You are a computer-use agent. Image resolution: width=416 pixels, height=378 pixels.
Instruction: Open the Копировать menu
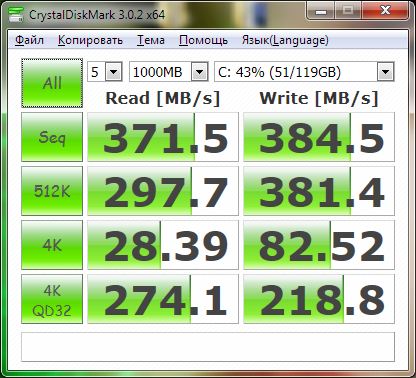pos(90,40)
